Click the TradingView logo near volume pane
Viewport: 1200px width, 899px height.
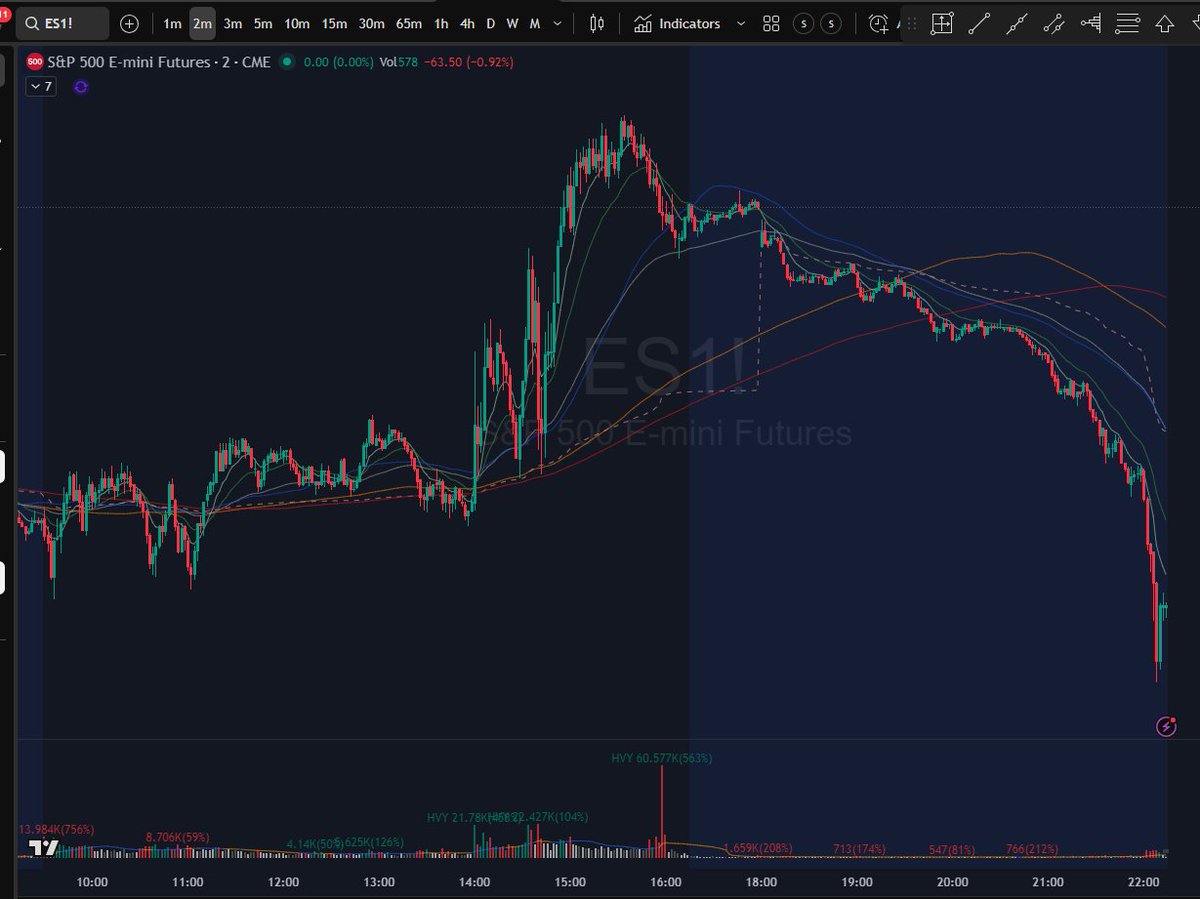pos(43,849)
